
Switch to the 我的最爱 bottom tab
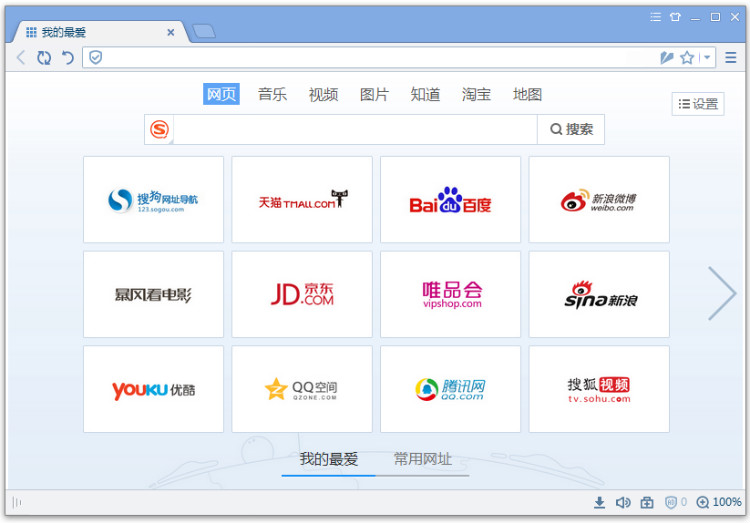coord(329,459)
